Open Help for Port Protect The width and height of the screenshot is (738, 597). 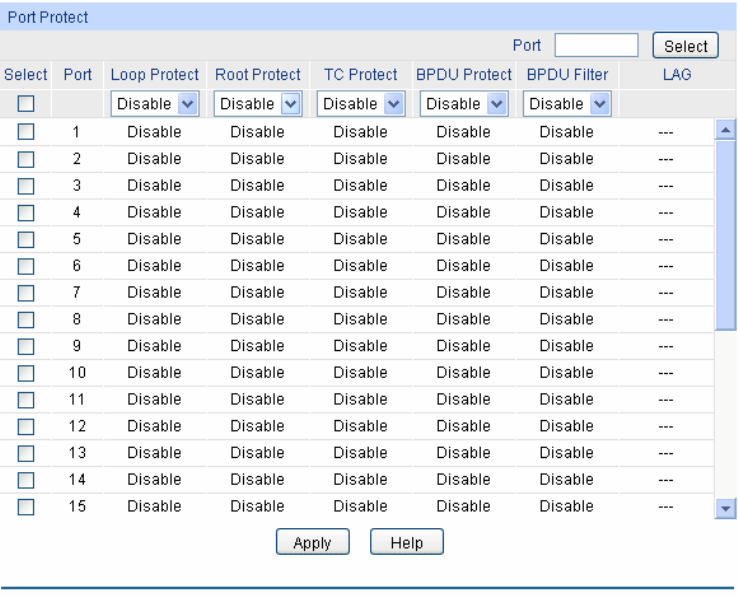point(407,542)
